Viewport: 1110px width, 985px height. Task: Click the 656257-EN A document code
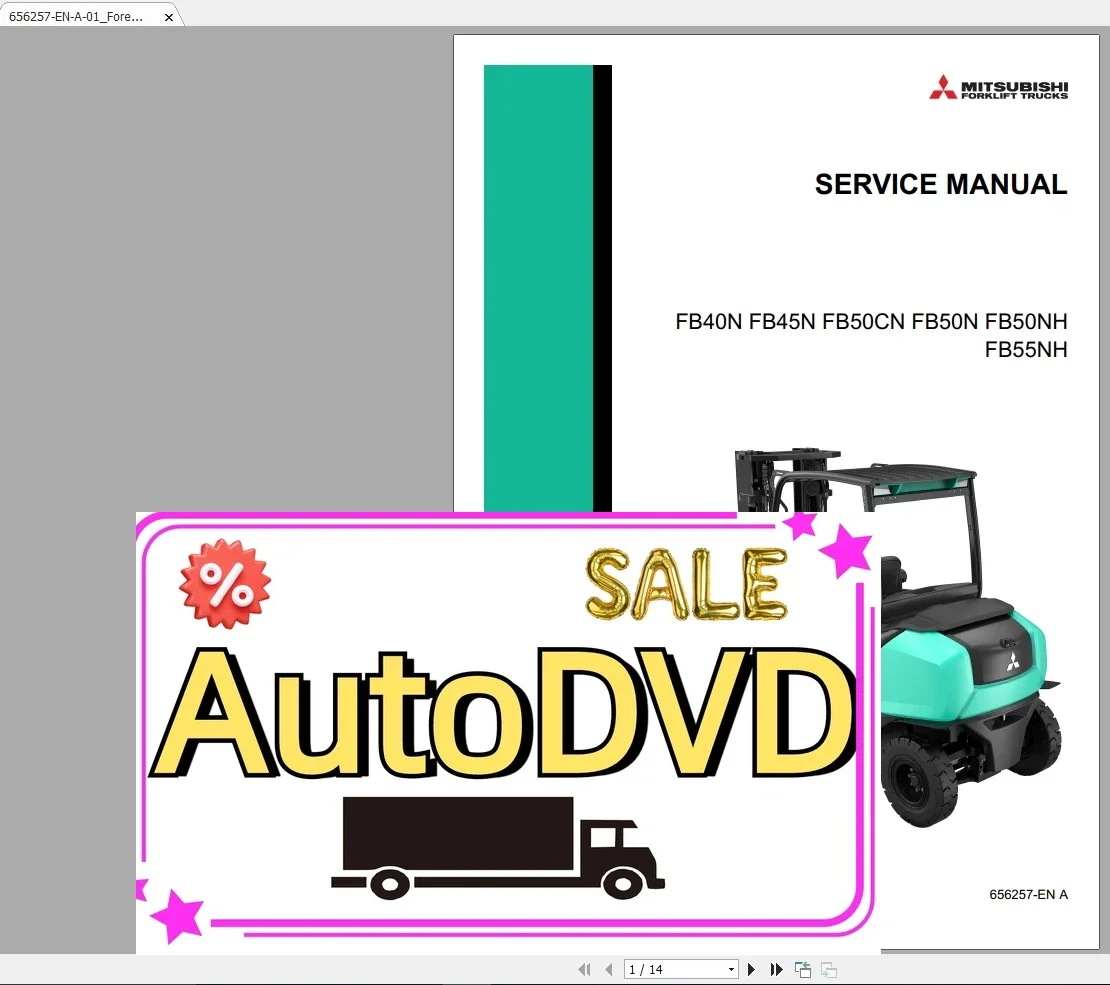click(x=1026, y=895)
